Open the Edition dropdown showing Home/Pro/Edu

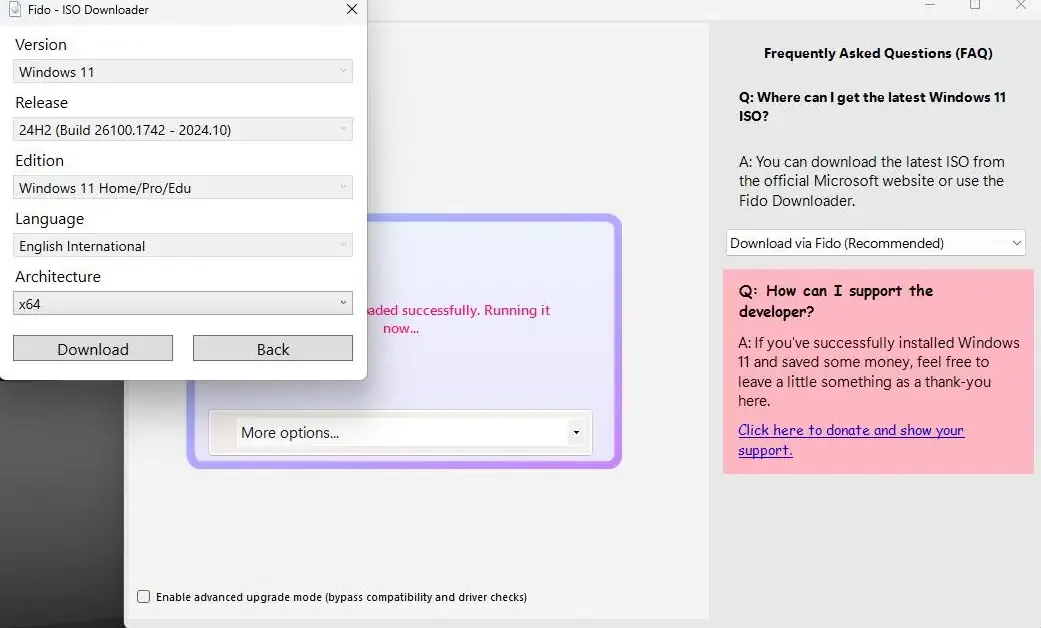pyautogui.click(x=183, y=187)
